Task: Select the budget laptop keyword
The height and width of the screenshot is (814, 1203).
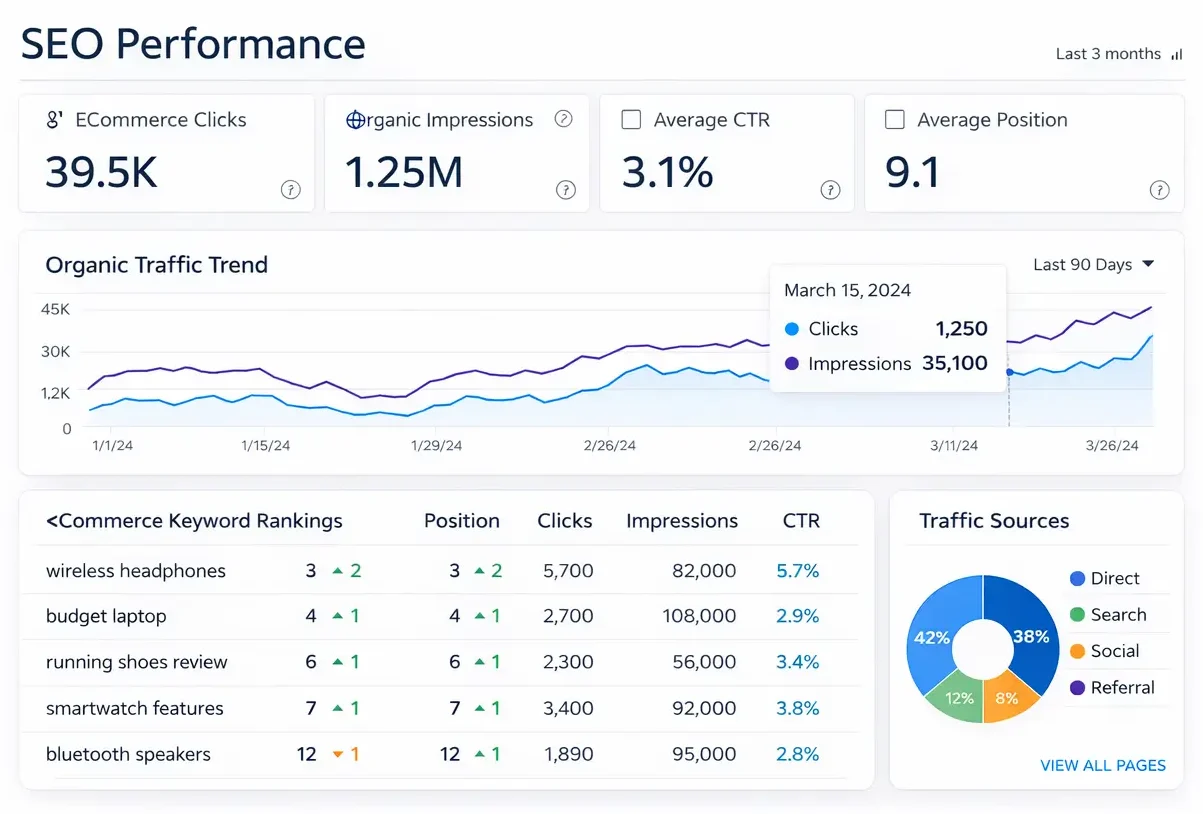Action: click(x=106, y=616)
